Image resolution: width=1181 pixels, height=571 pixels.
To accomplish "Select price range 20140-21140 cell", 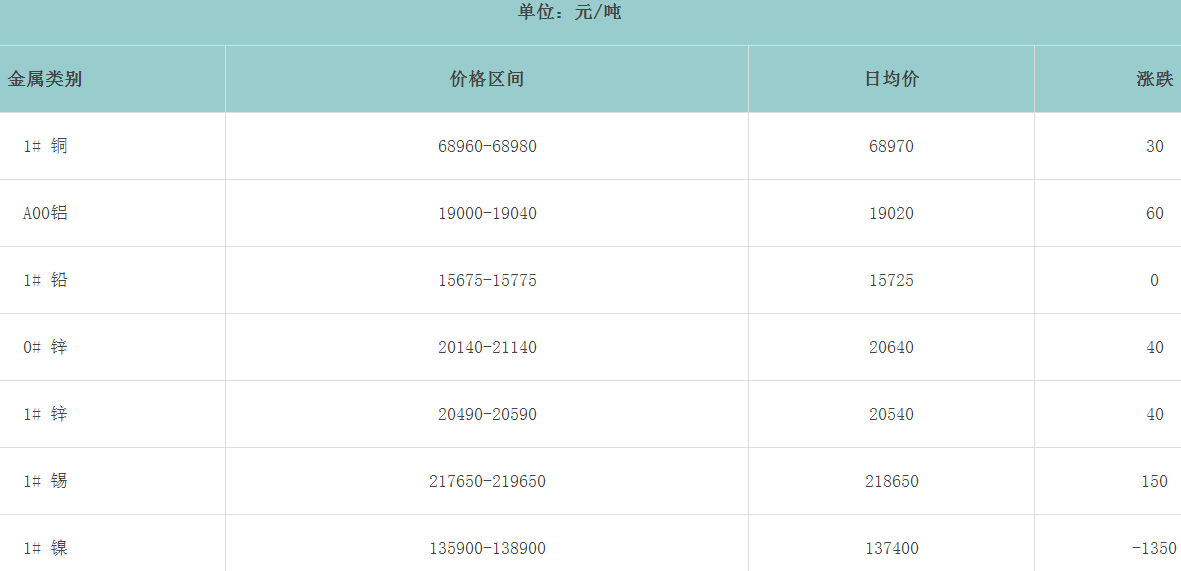I will [x=487, y=347].
